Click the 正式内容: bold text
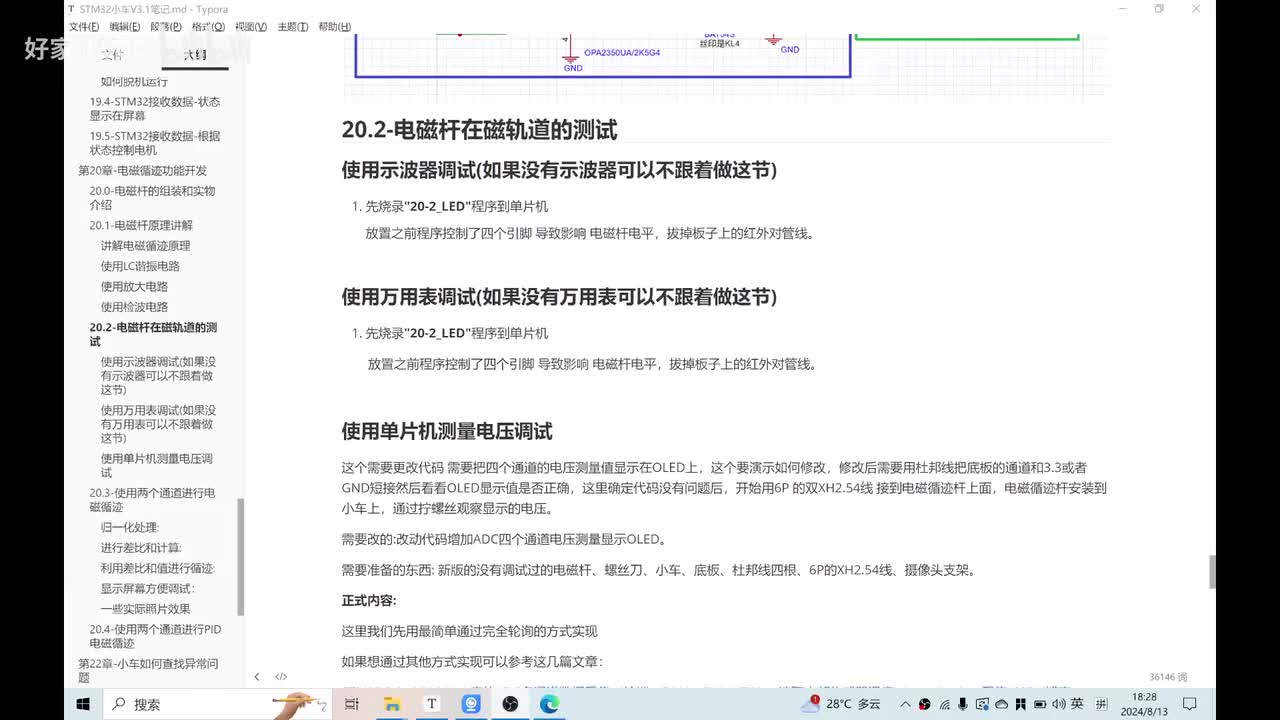This screenshot has width=1280, height=720. pyautogui.click(x=369, y=601)
